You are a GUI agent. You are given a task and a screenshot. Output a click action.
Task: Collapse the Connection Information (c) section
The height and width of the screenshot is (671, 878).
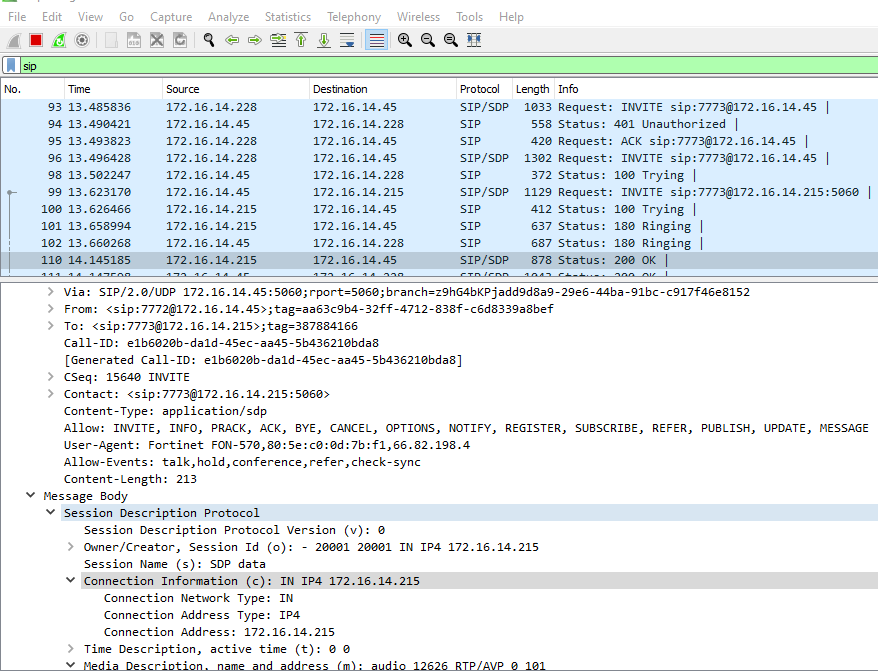coord(71,581)
